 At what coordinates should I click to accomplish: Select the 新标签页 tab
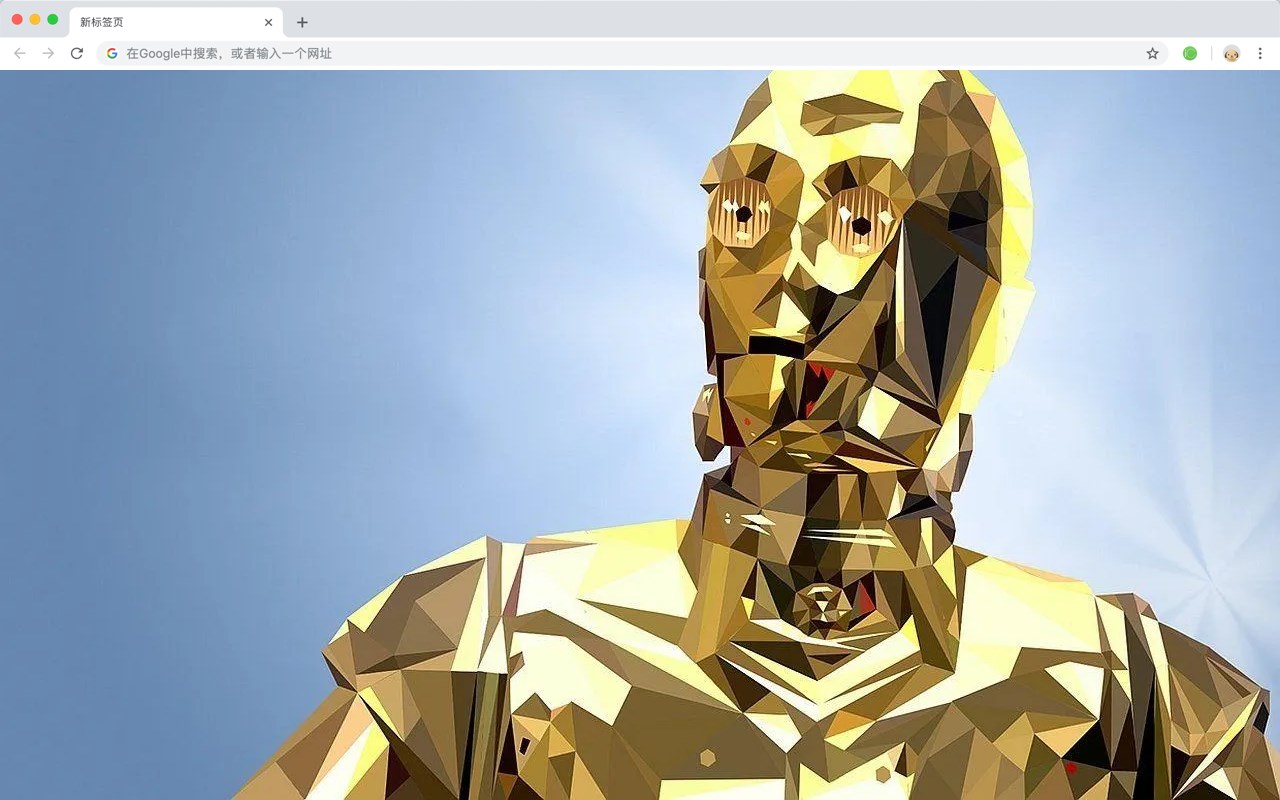point(176,22)
